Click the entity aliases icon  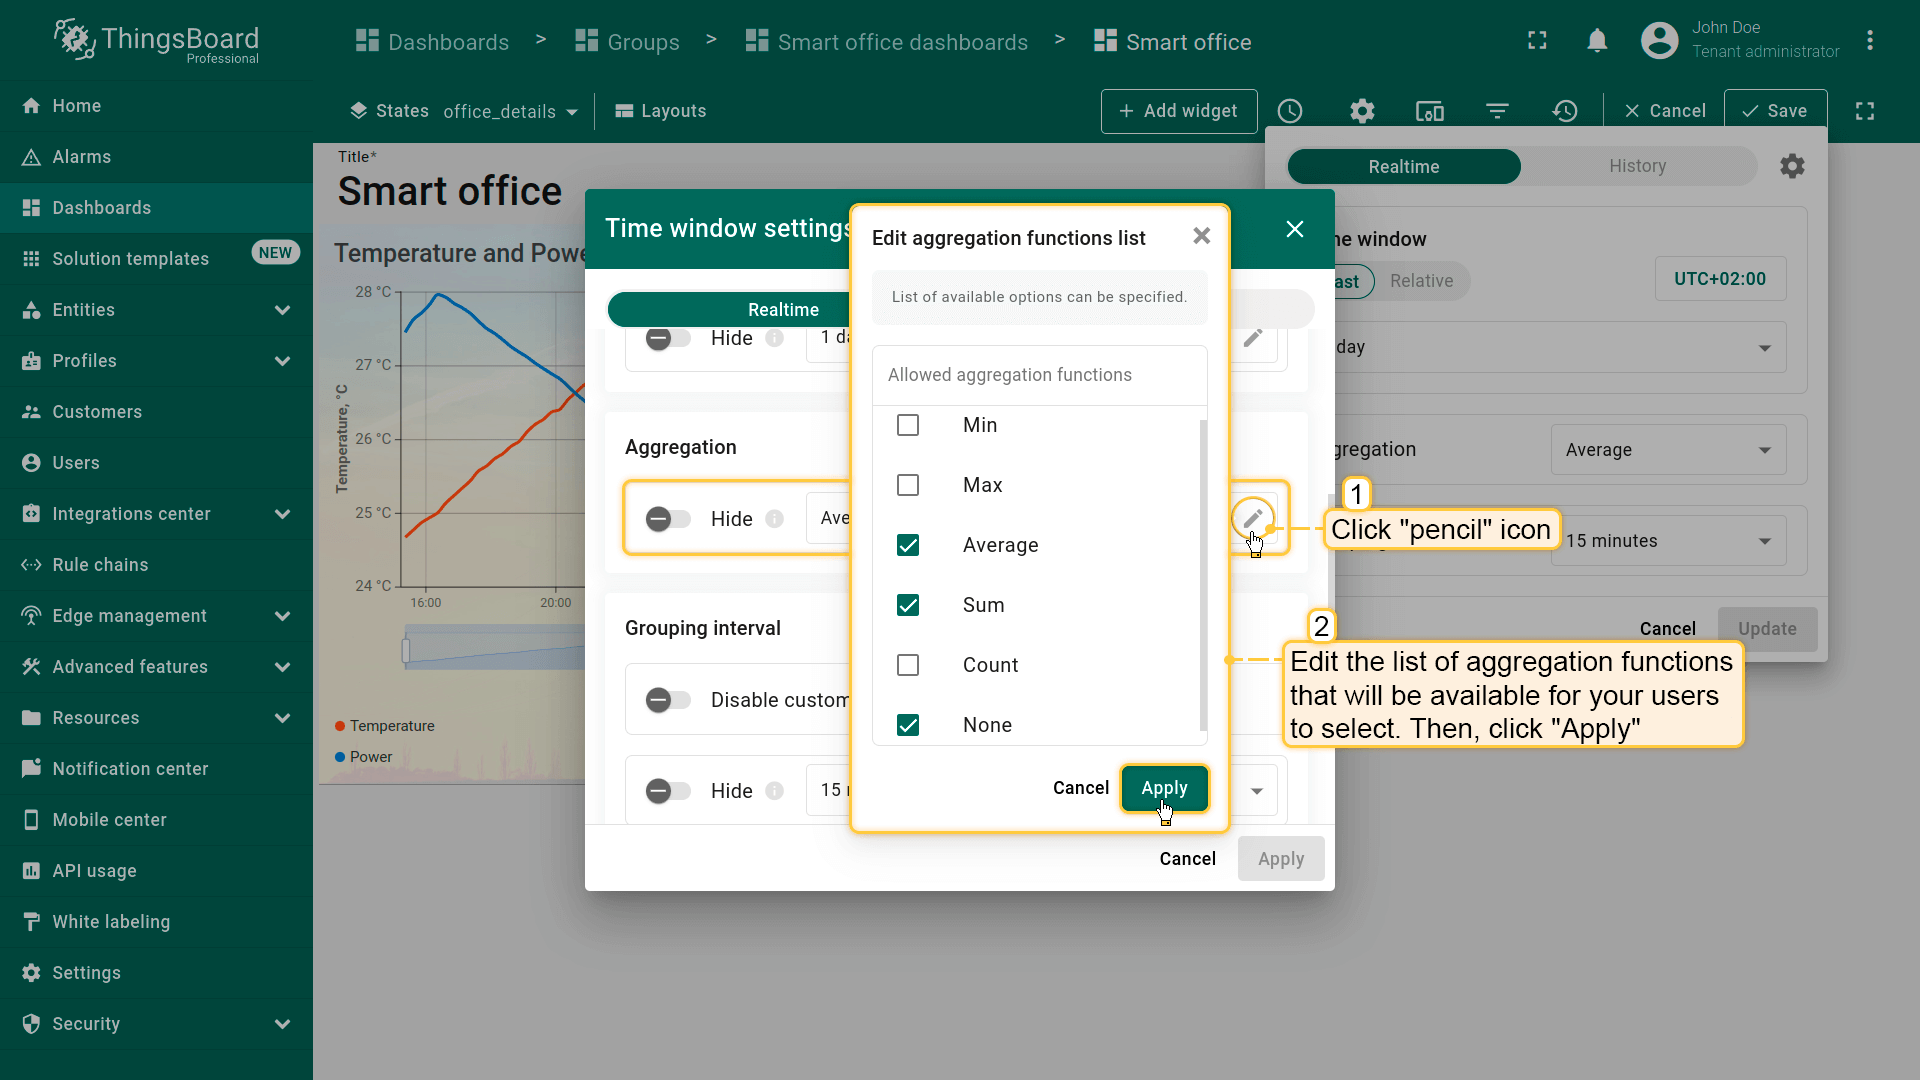pyautogui.click(x=1429, y=111)
